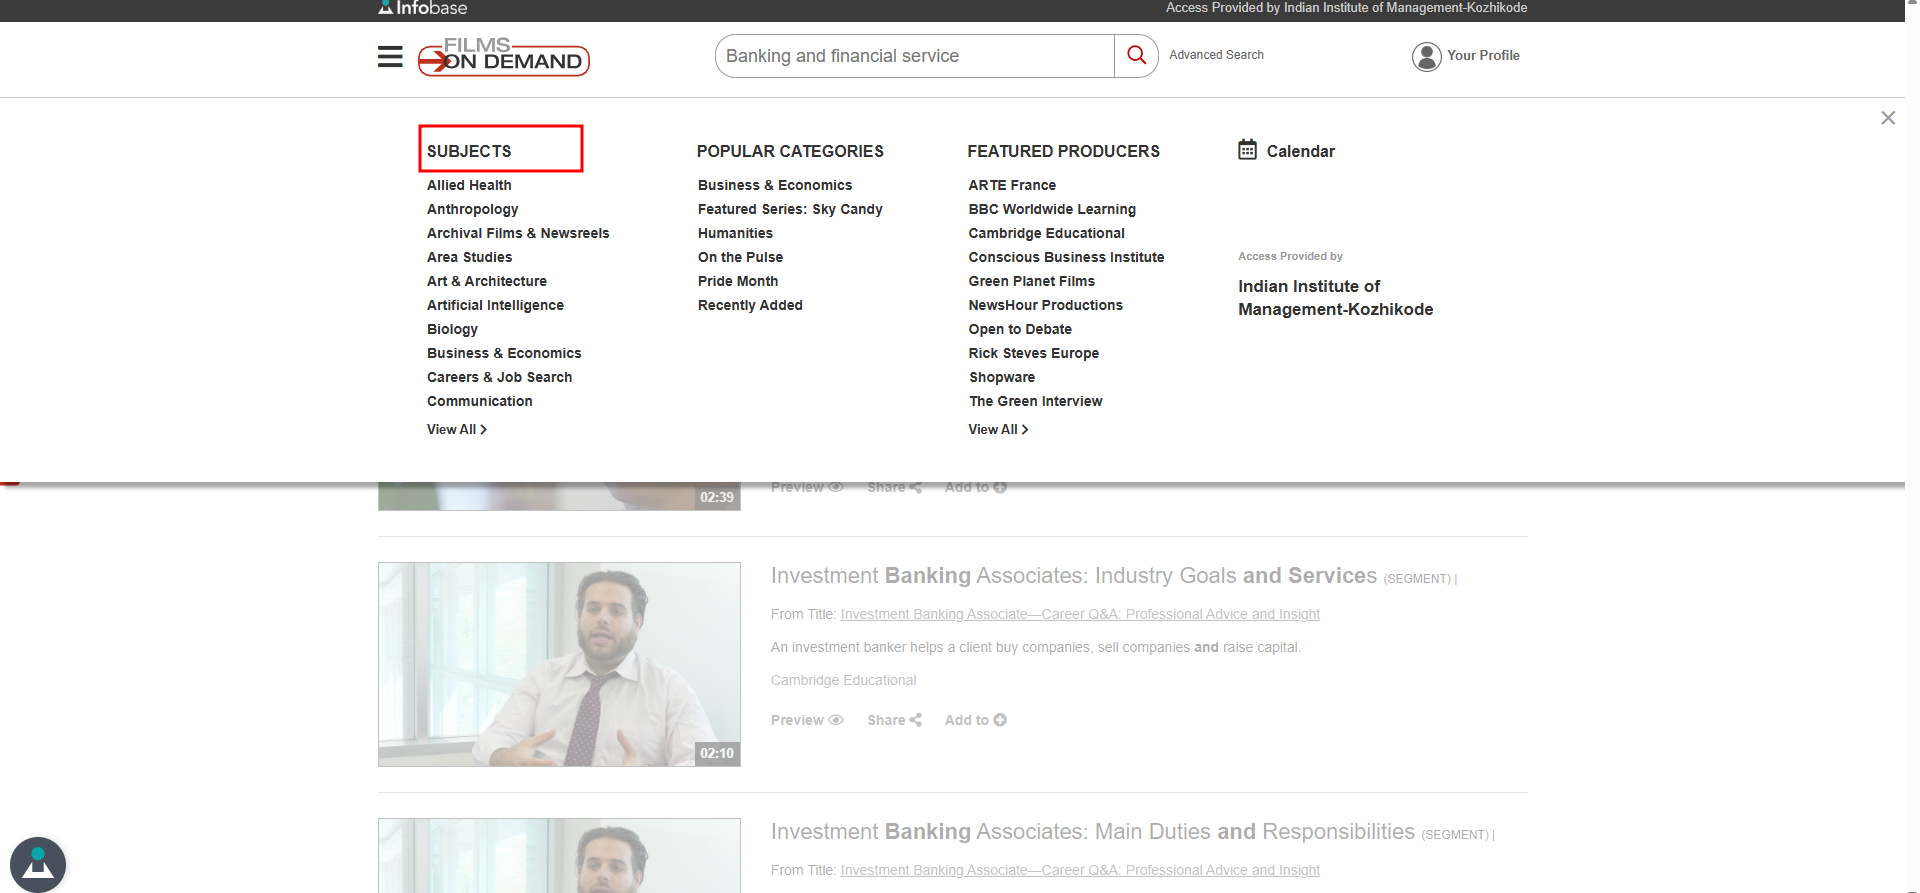The height and width of the screenshot is (893, 1920).
Task: Open the 02:10 Investment Banking video thumbnail
Action: click(x=559, y=664)
